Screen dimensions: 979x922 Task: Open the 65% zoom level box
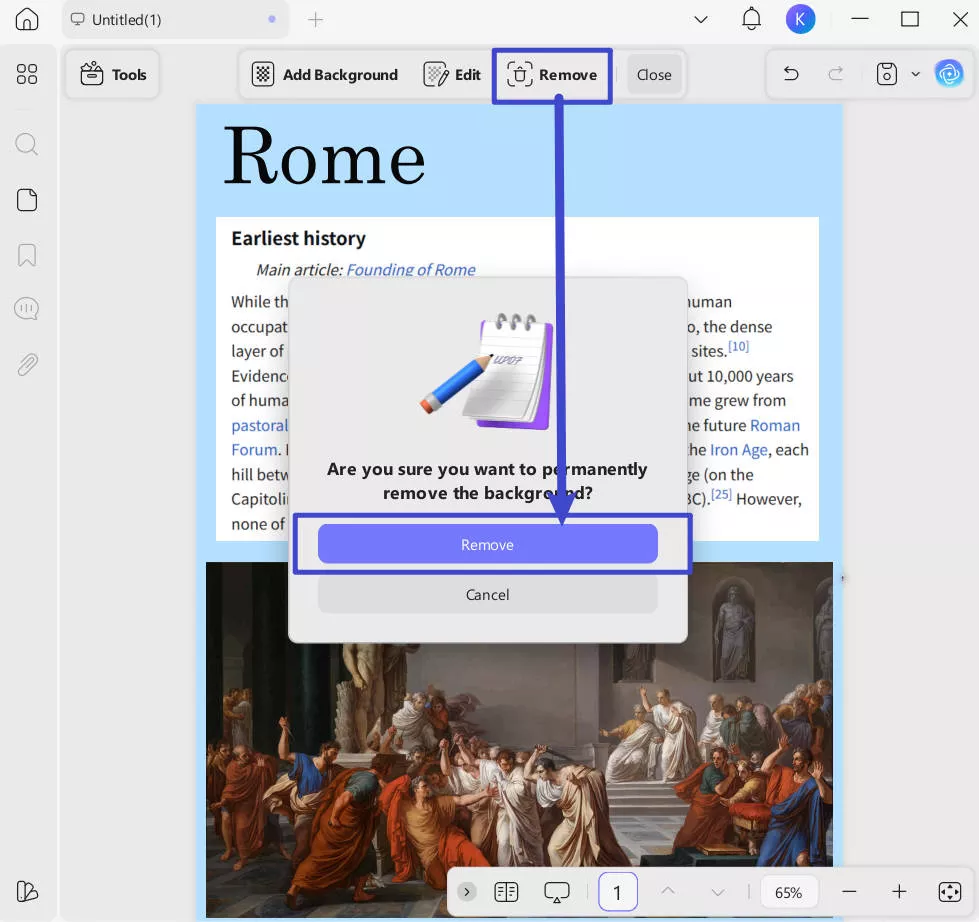point(789,892)
